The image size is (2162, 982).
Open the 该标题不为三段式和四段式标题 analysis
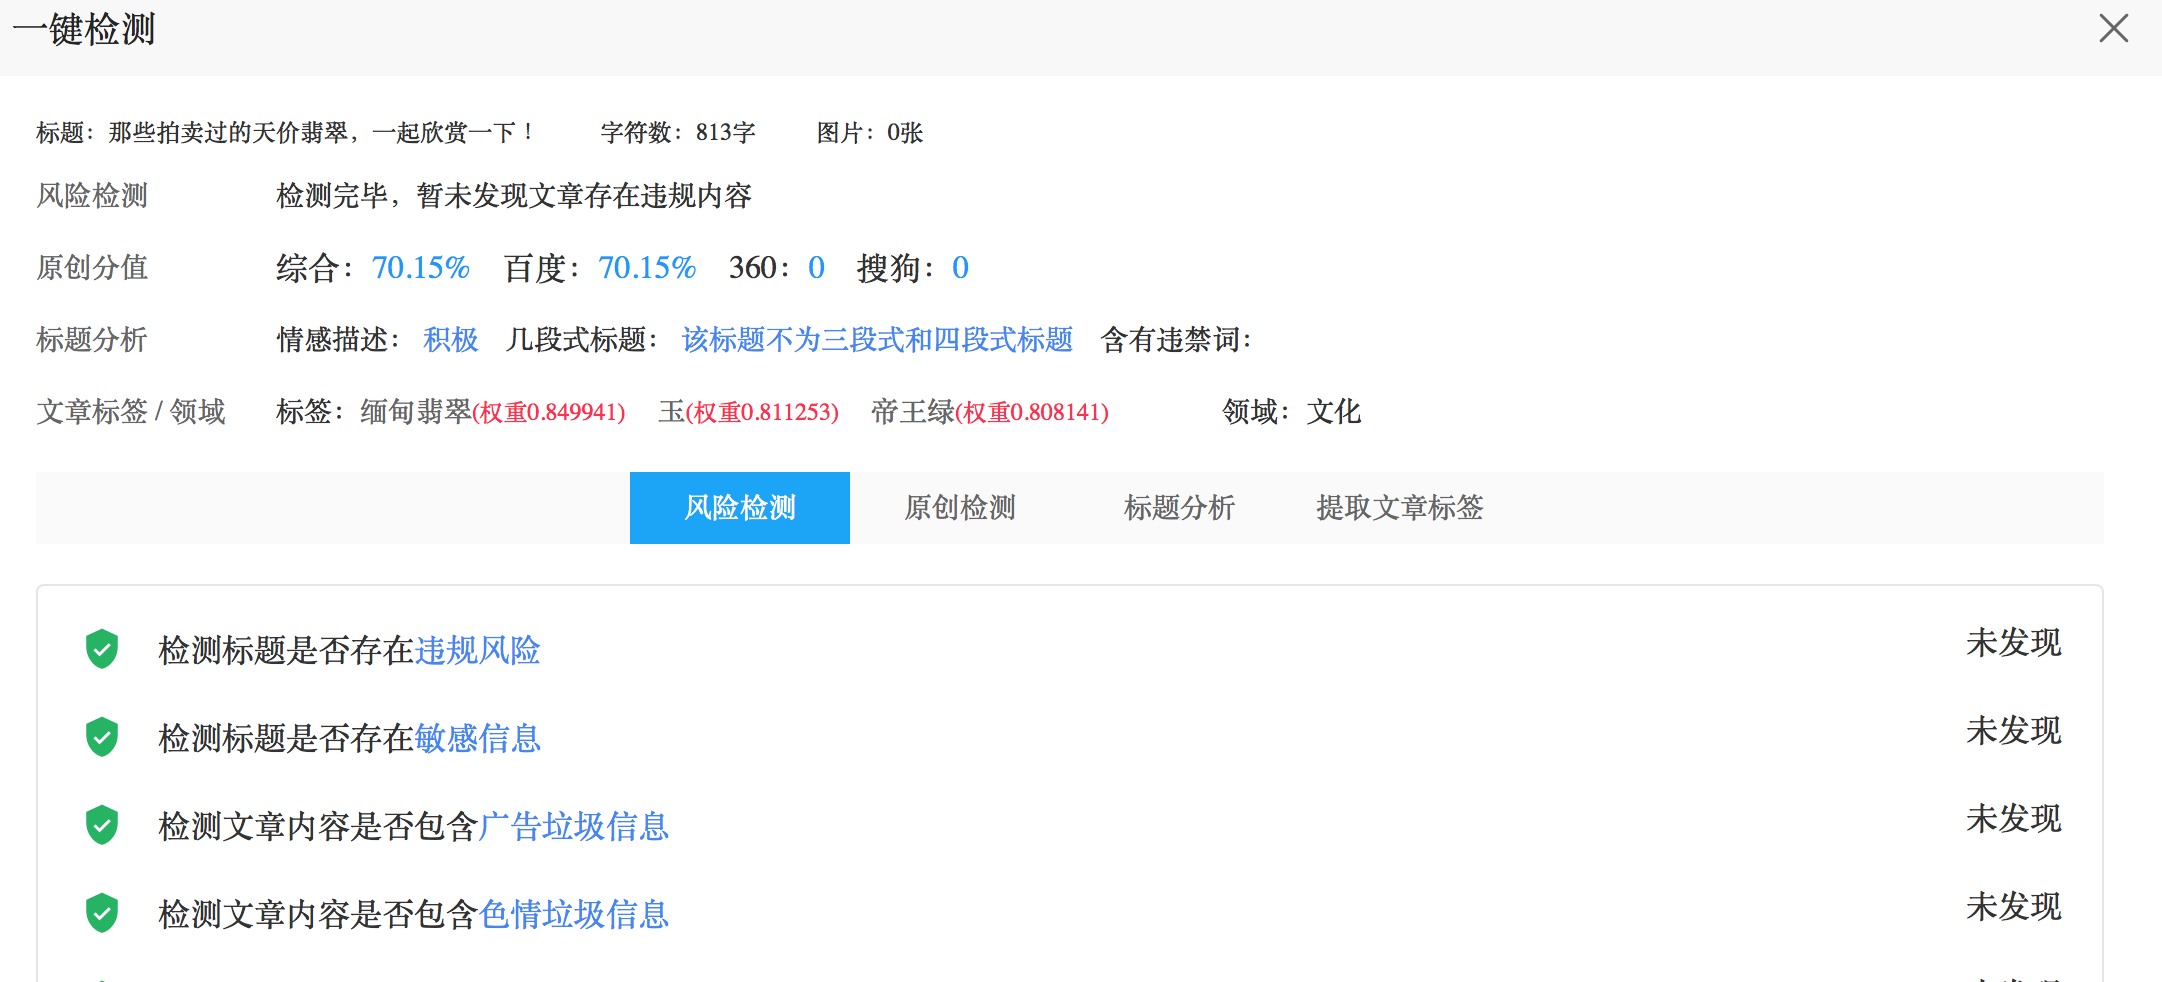coord(875,340)
